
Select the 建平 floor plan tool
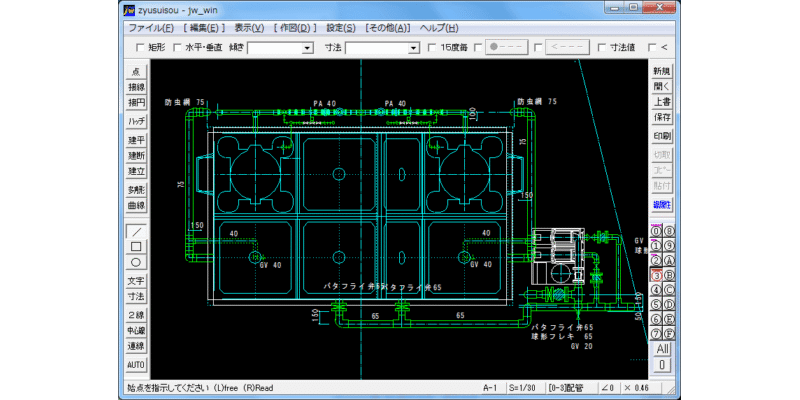(136, 140)
